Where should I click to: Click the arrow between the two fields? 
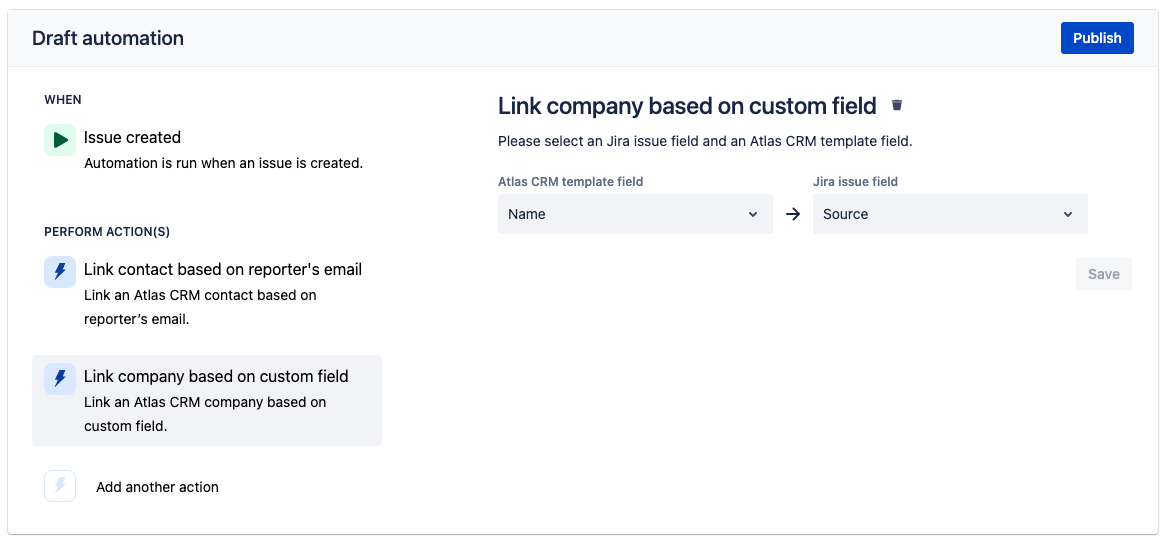coord(793,214)
